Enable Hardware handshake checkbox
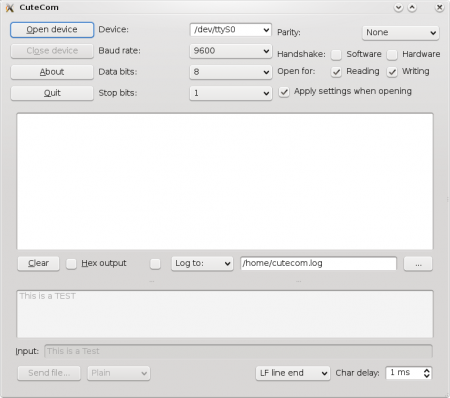Screen dimensions: 450x398 pyautogui.click(x=392, y=55)
